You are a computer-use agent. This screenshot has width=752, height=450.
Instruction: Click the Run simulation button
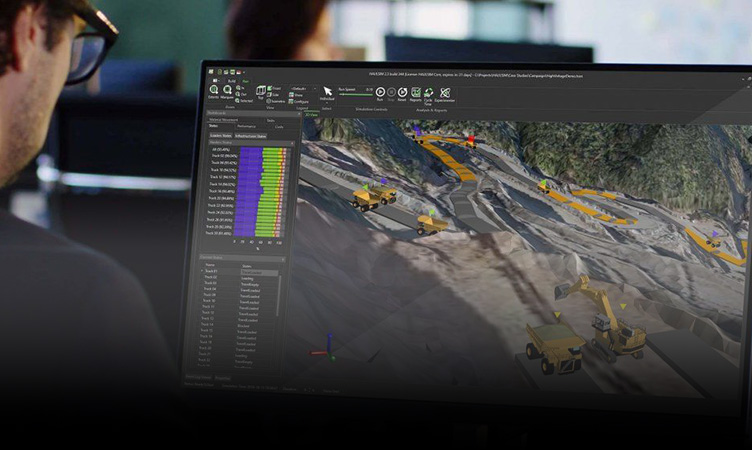coord(380,94)
